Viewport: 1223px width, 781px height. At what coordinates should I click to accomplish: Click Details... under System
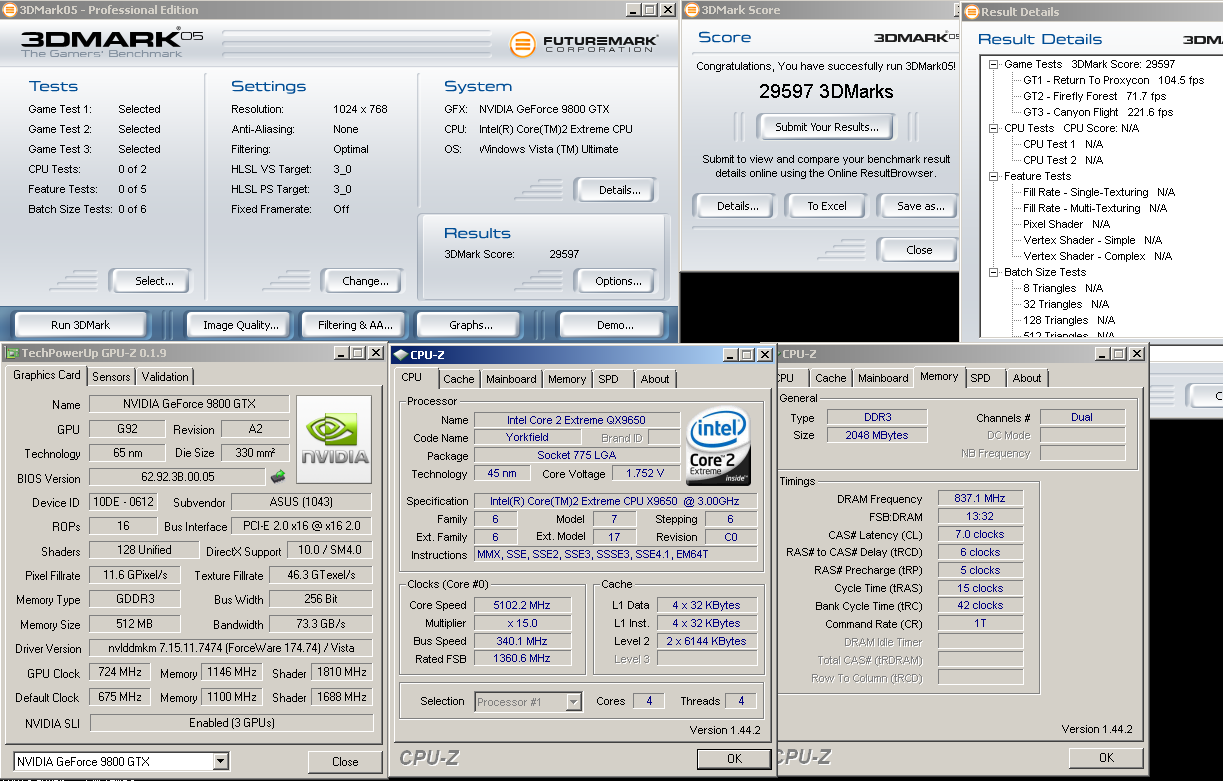click(x=620, y=190)
